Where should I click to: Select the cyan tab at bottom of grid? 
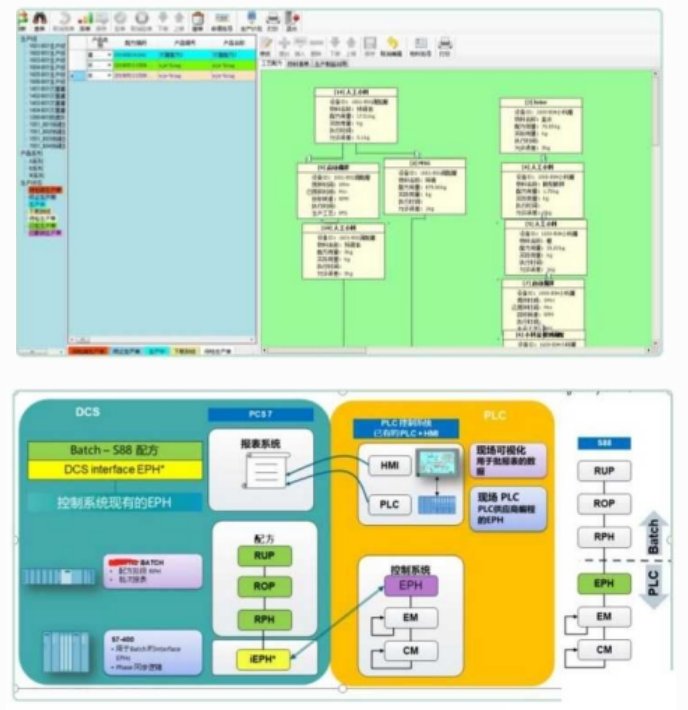click(159, 352)
